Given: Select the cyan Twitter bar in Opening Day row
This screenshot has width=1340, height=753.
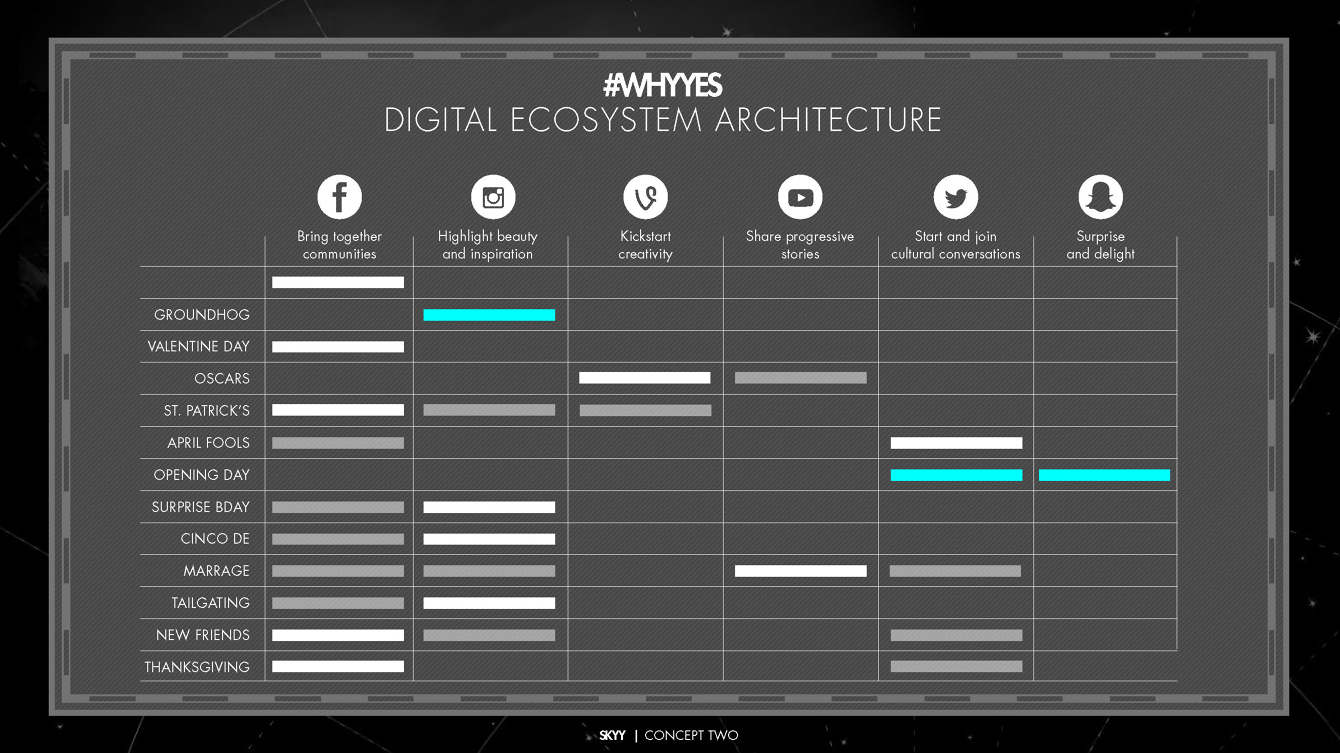Looking at the screenshot, I should pos(956,475).
